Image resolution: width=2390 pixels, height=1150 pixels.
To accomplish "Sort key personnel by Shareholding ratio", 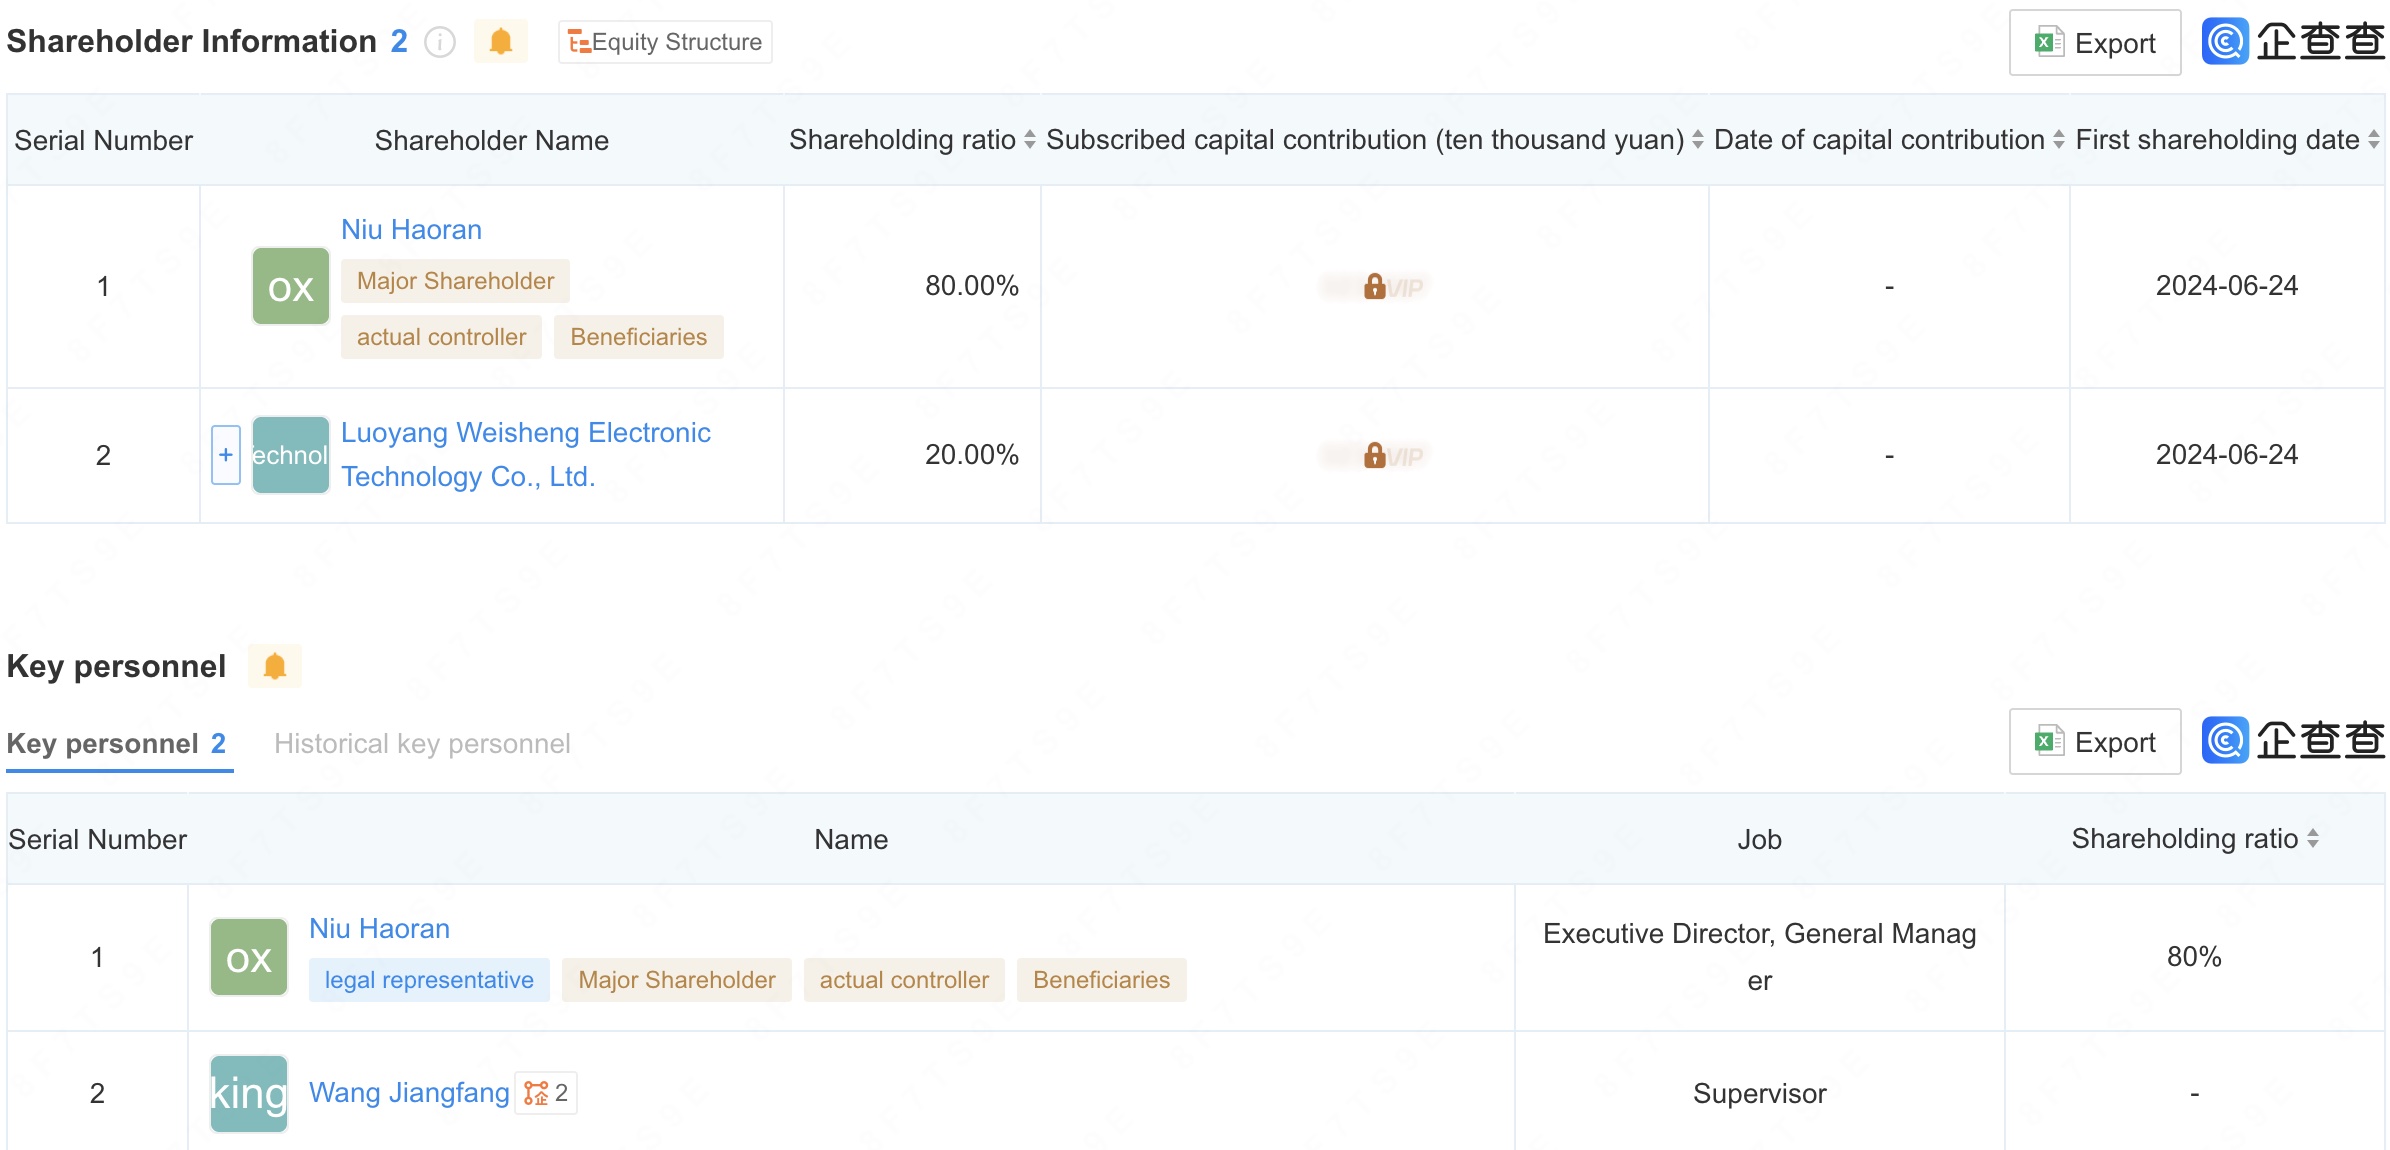I will click(x=2312, y=839).
